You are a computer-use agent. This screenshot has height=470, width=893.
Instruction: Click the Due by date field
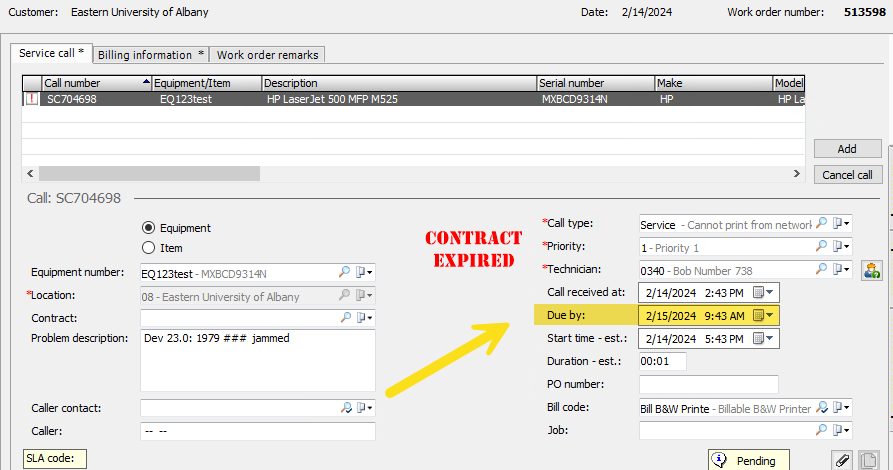tap(708, 315)
